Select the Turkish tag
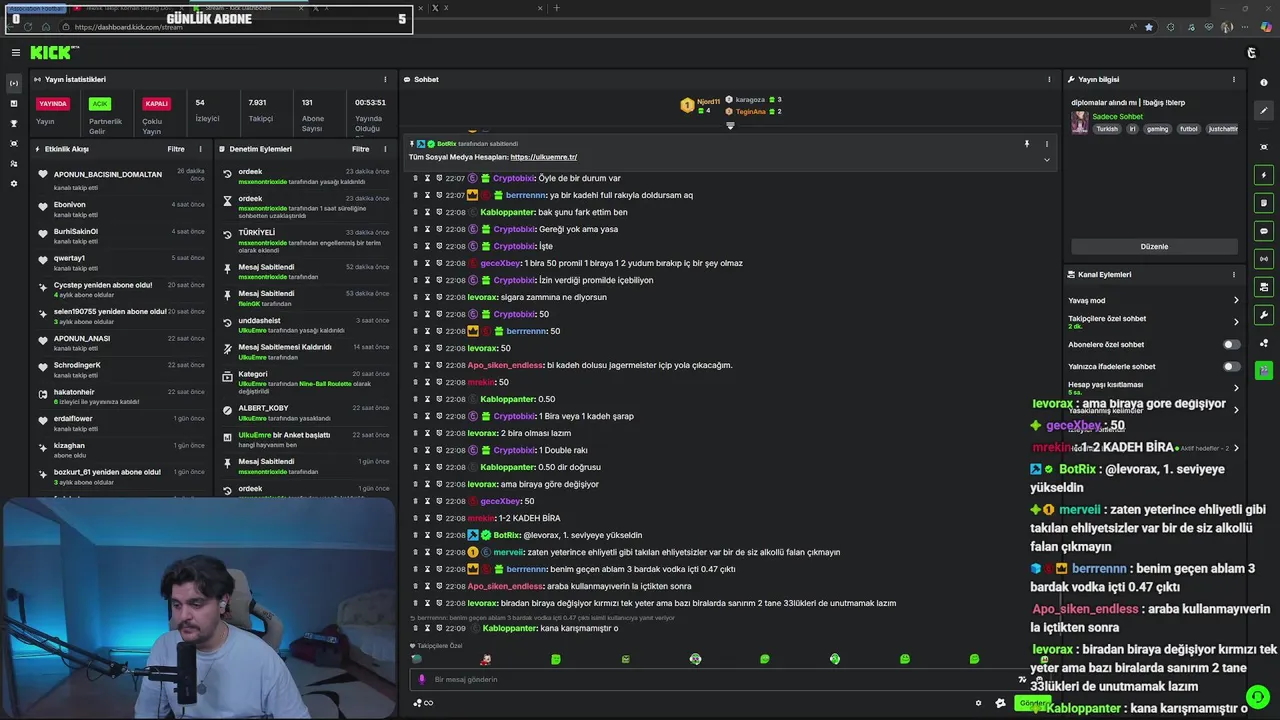The width and height of the screenshot is (1280, 720). point(1107,129)
